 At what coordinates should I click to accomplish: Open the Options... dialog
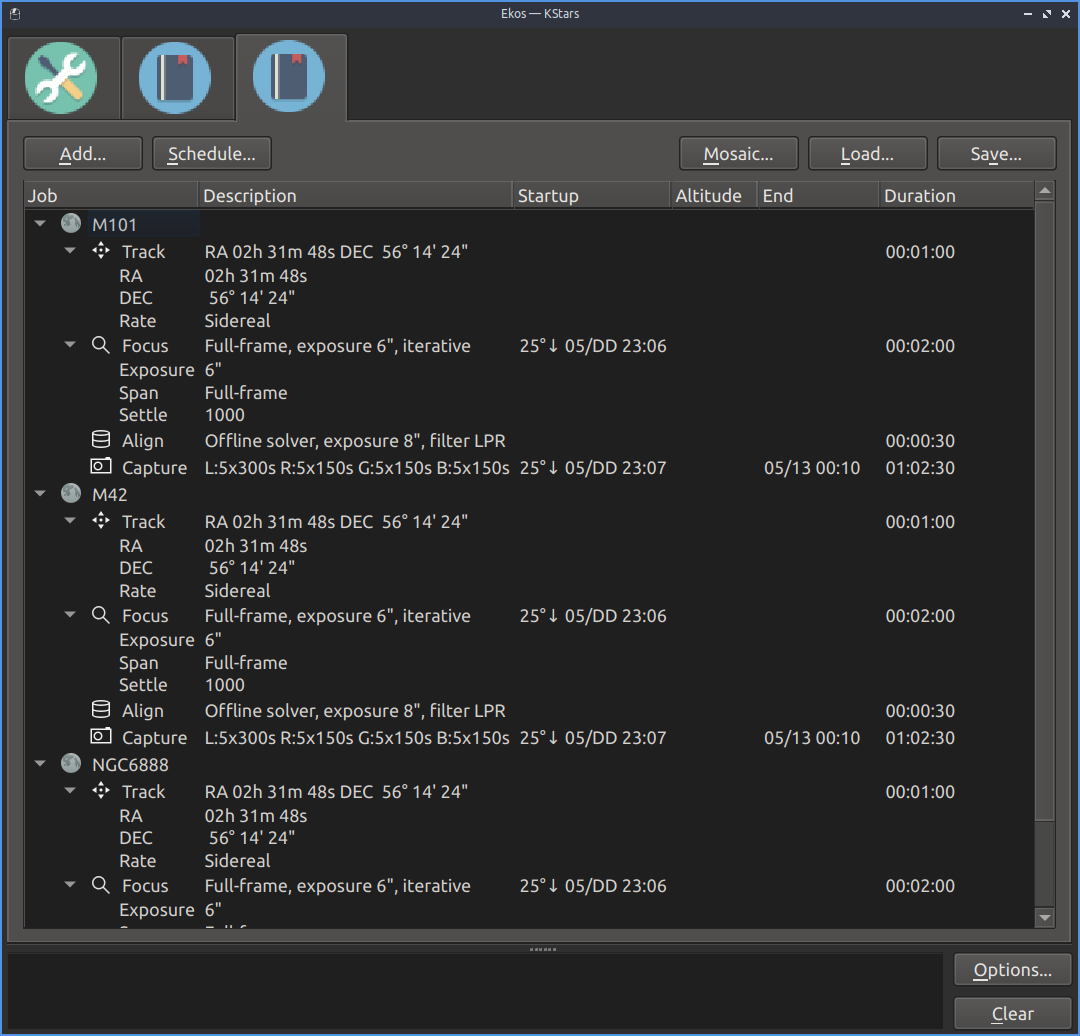pyautogui.click(x=1012, y=970)
